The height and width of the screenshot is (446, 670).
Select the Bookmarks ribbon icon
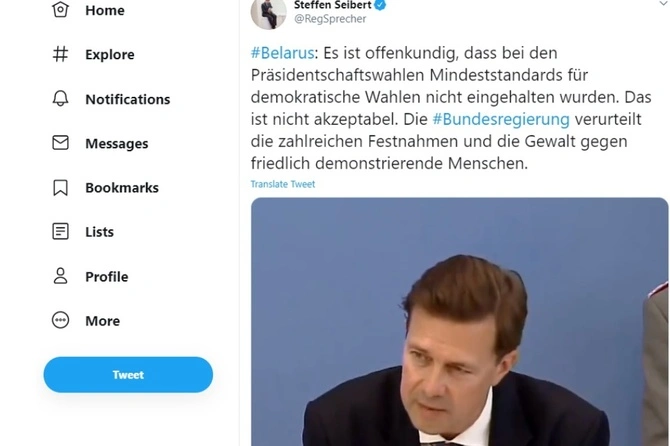pos(60,187)
